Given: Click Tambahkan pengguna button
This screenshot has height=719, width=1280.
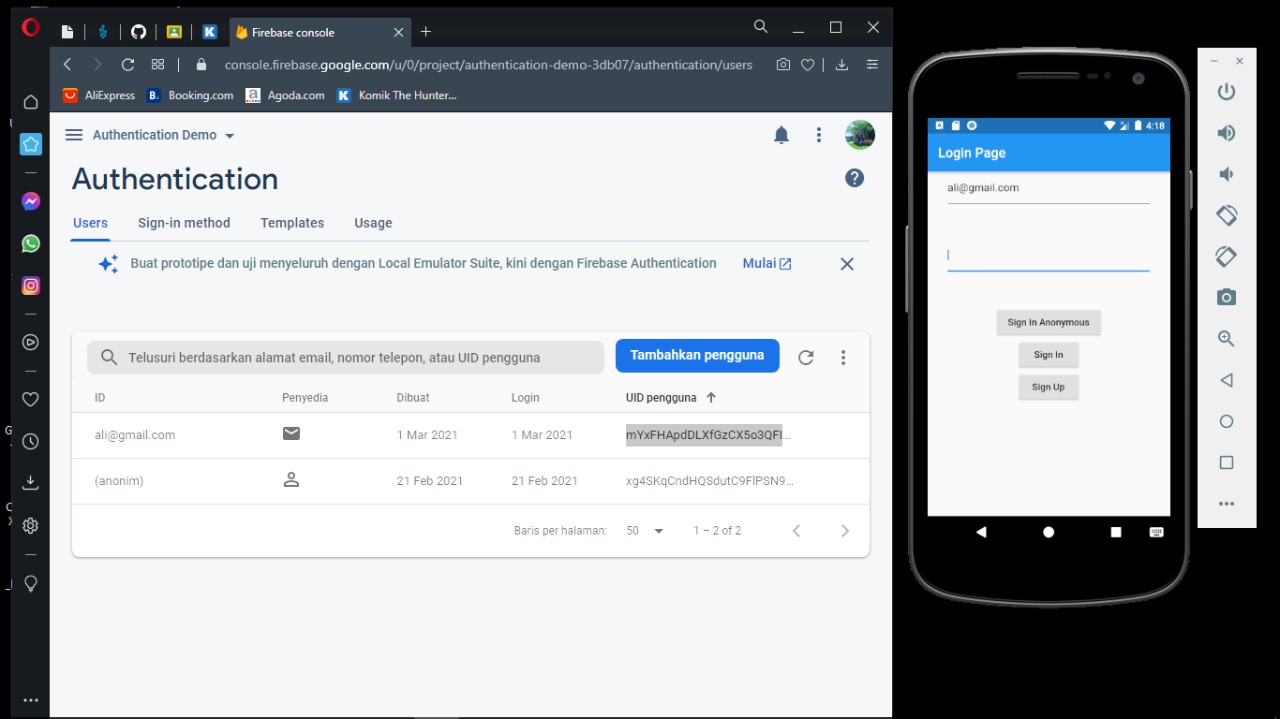Looking at the screenshot, I should [697, 356].
